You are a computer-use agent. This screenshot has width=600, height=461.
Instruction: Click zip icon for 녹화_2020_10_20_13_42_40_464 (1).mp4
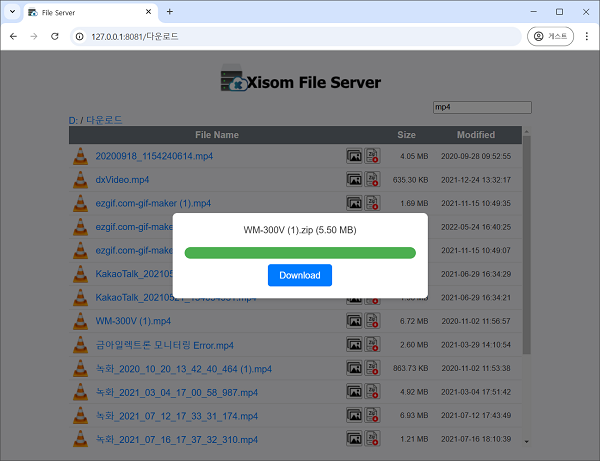372,368
